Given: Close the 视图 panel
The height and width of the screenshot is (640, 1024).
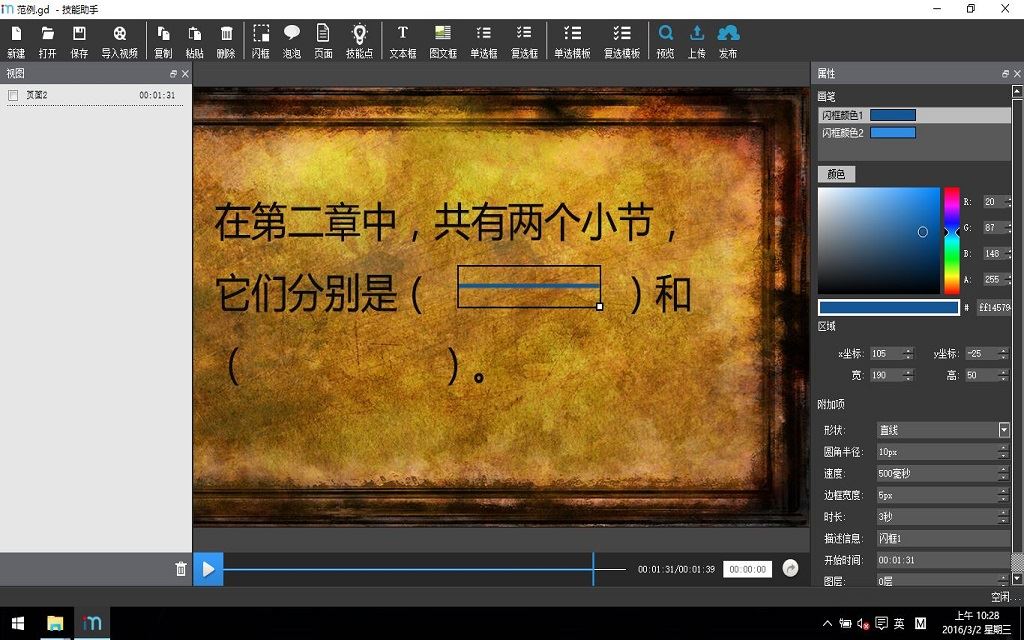Looking at the screenshot, I should (x=185, y=74).
